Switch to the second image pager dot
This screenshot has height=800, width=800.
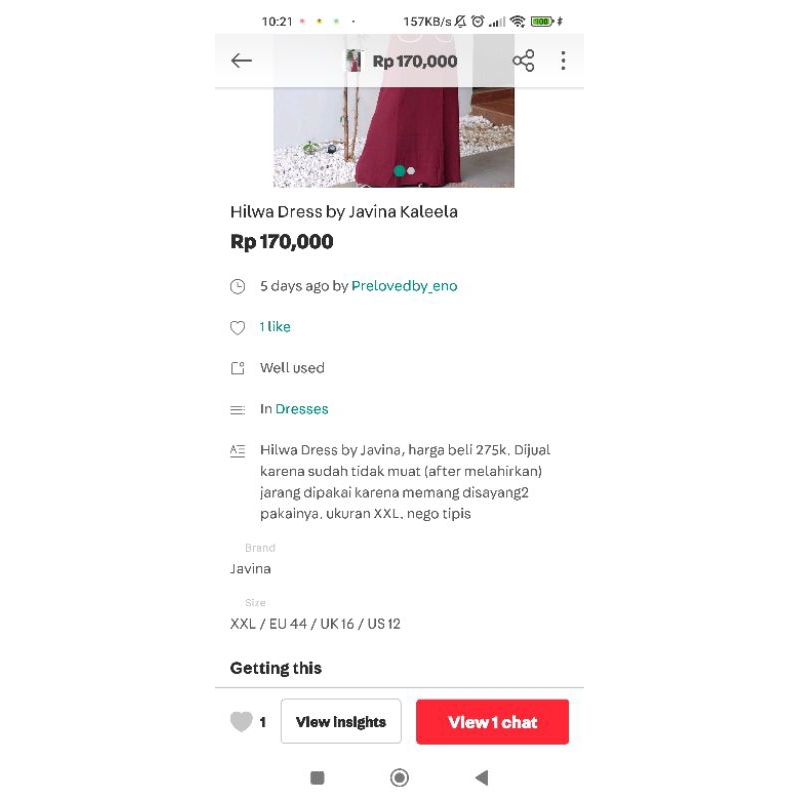(x=411, y=171)
